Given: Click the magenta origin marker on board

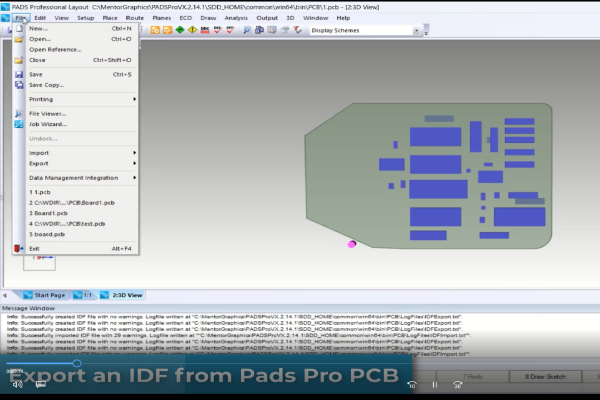Looking at the screenshot, I should tap(351, 243).
